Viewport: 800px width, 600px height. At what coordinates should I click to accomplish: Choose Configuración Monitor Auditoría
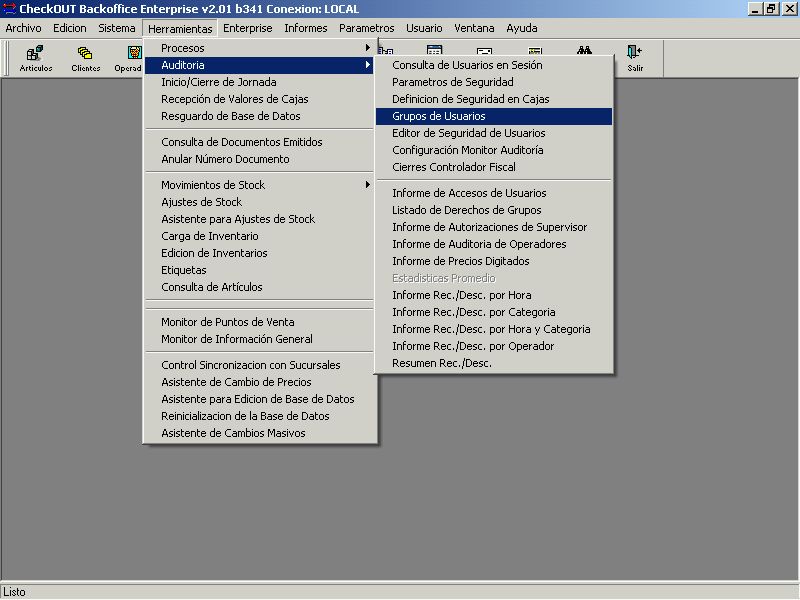coord(494,150)
